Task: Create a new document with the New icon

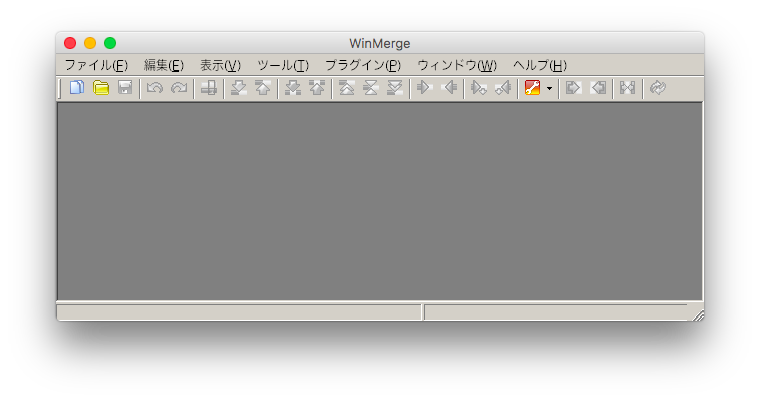Action: (x=77, y=88)
